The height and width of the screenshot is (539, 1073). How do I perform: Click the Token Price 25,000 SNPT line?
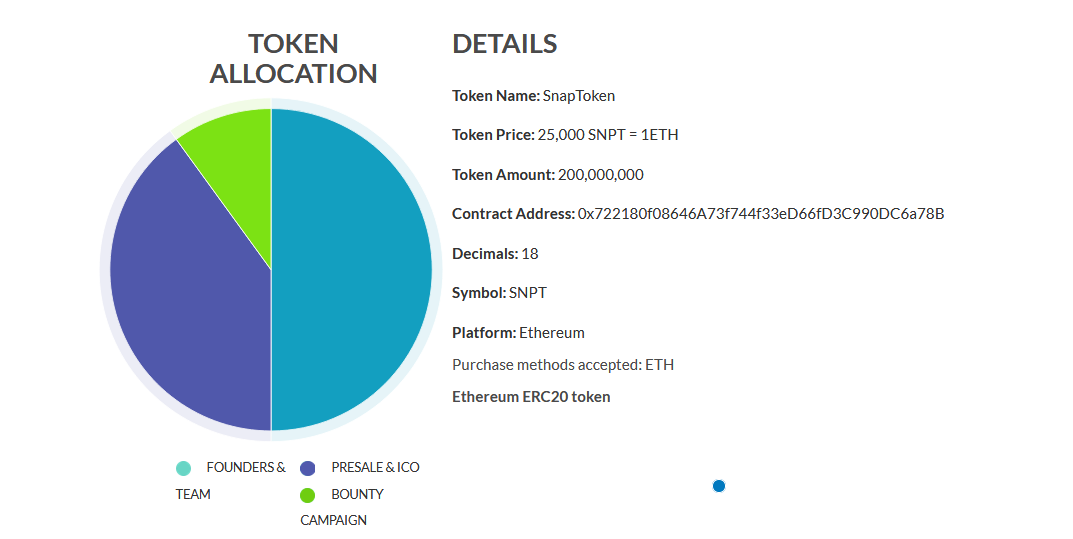click(x=565, y=135)
